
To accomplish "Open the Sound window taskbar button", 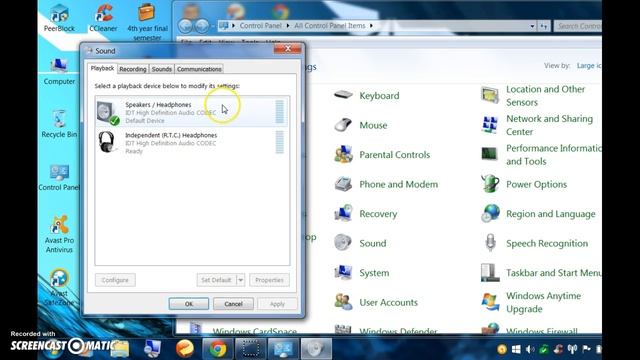I will pos(316,349).
